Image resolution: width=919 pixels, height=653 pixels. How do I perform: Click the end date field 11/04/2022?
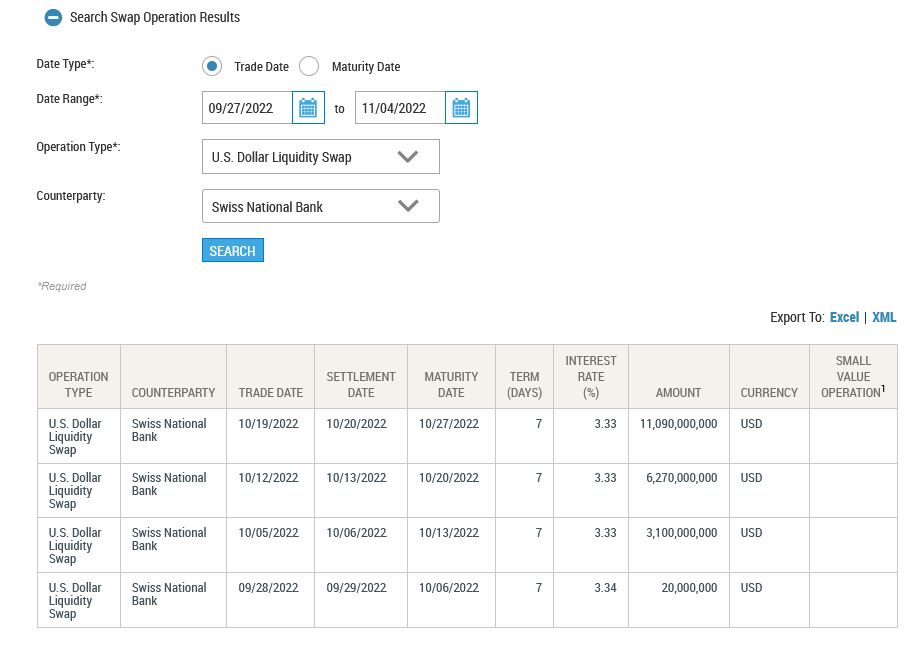coord(400,108)
